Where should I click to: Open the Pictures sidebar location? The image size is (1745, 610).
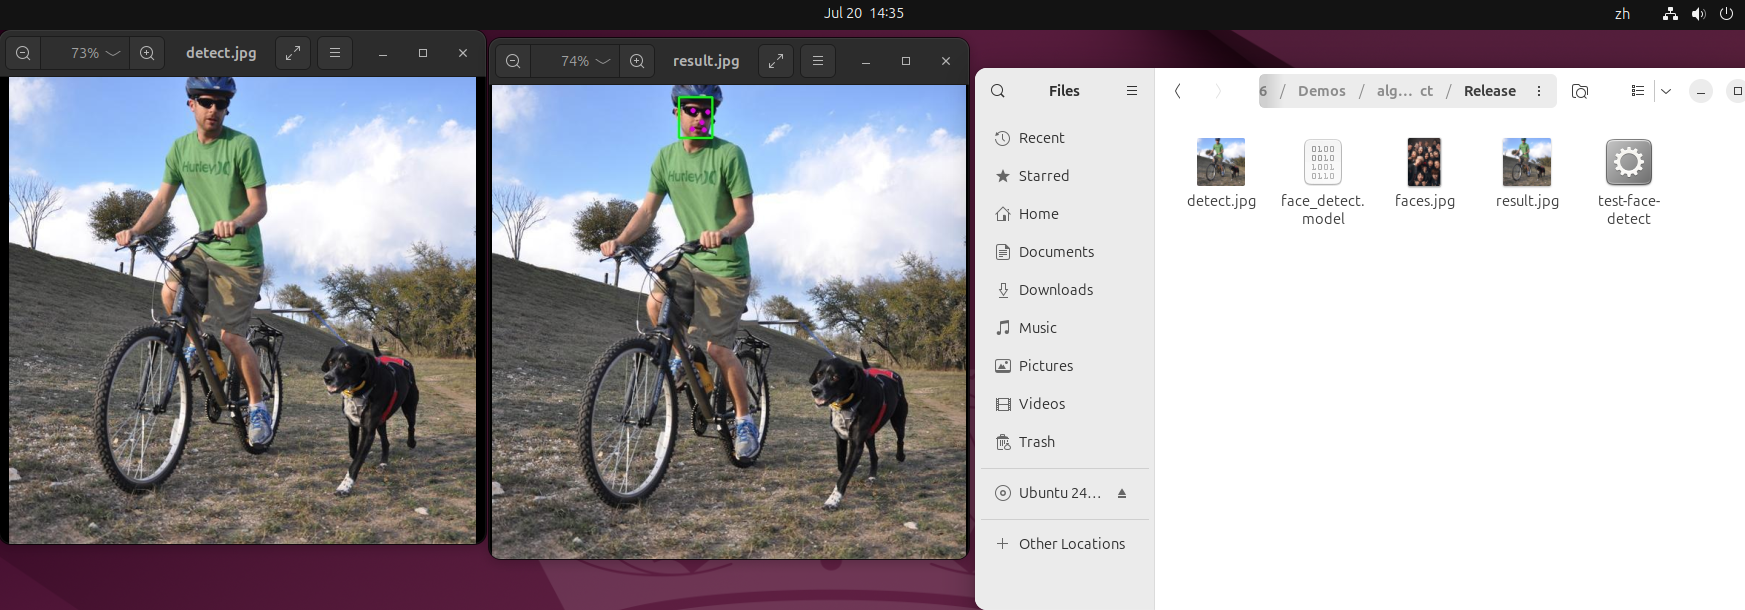coord(1045,366)
